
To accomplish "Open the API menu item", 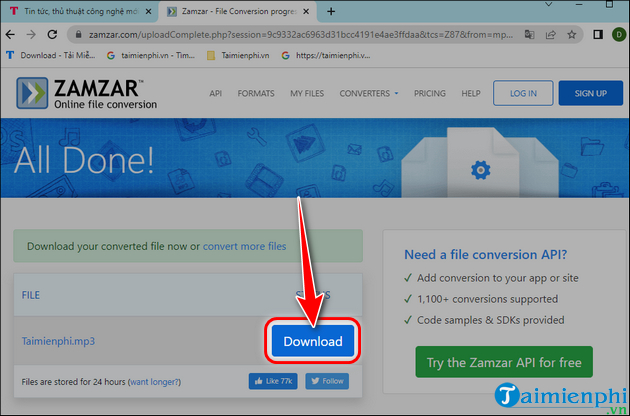I will point(215,93).
